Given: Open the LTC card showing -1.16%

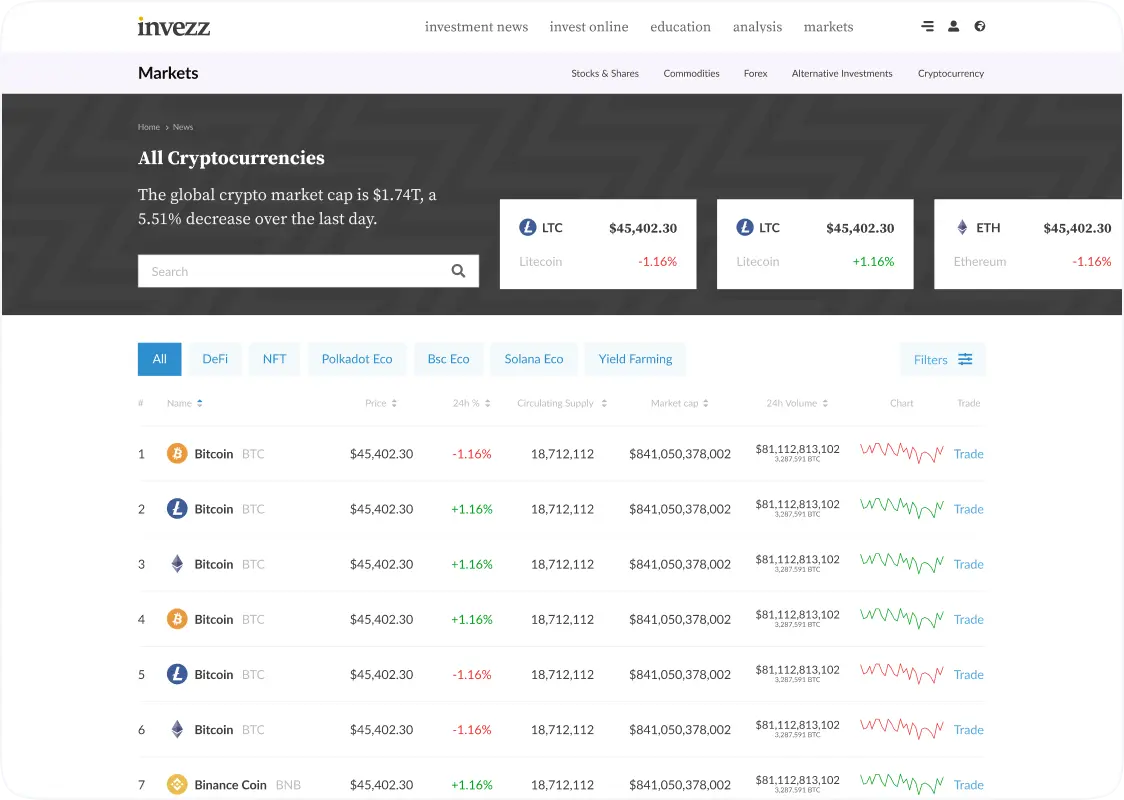Looking at the screenshot, I should (x=598, y=244).
